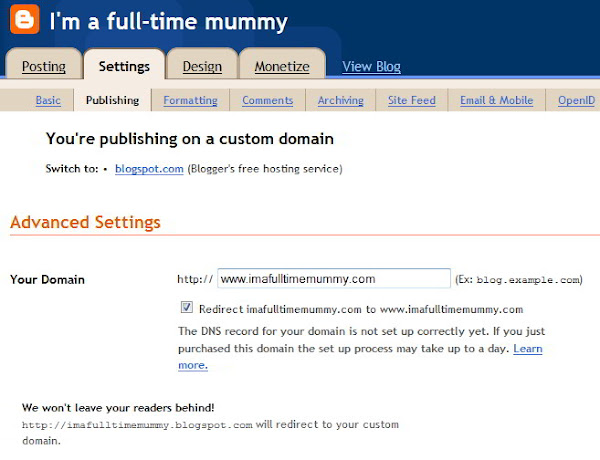The image size is (600, 460).
Task: Click the blog title I'm a full-time mummy
Action: coord(168,21)
